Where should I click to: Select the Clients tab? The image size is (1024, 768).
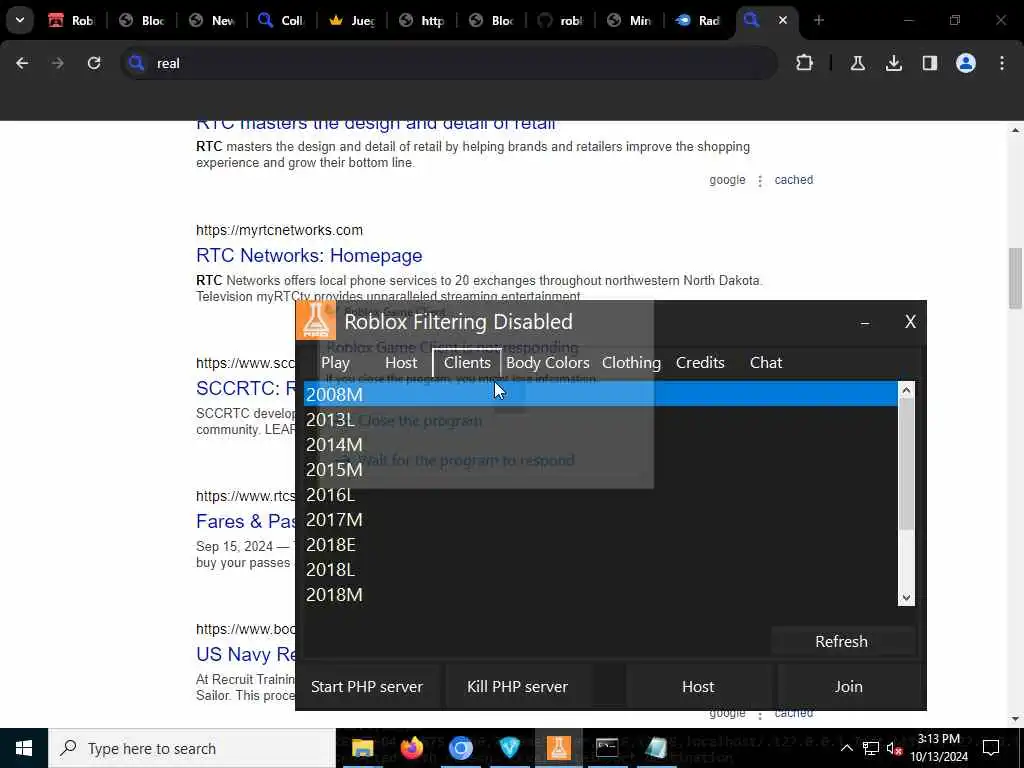(467, 362)
